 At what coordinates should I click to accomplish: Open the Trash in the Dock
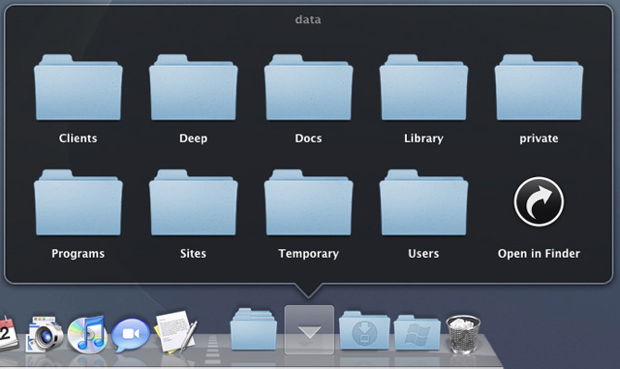point(463,334)
